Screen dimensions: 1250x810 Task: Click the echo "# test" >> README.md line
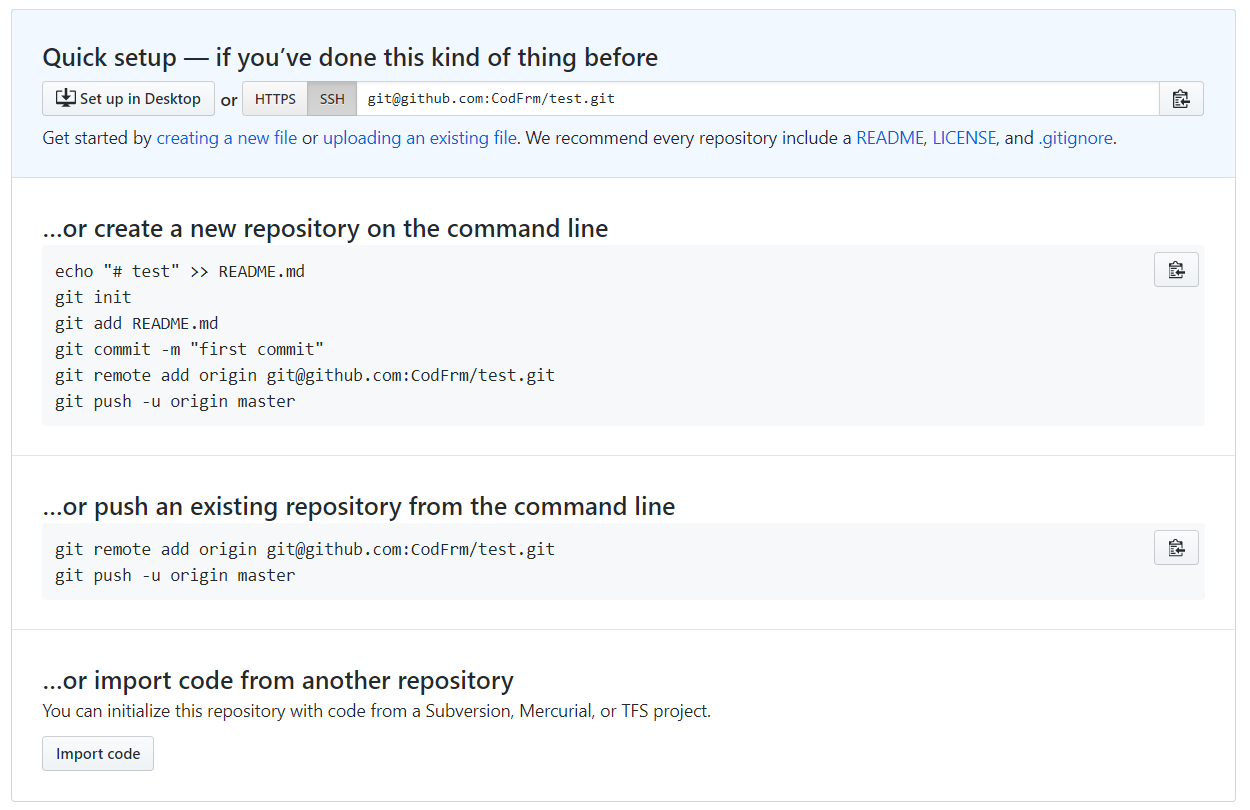[180, 271]
